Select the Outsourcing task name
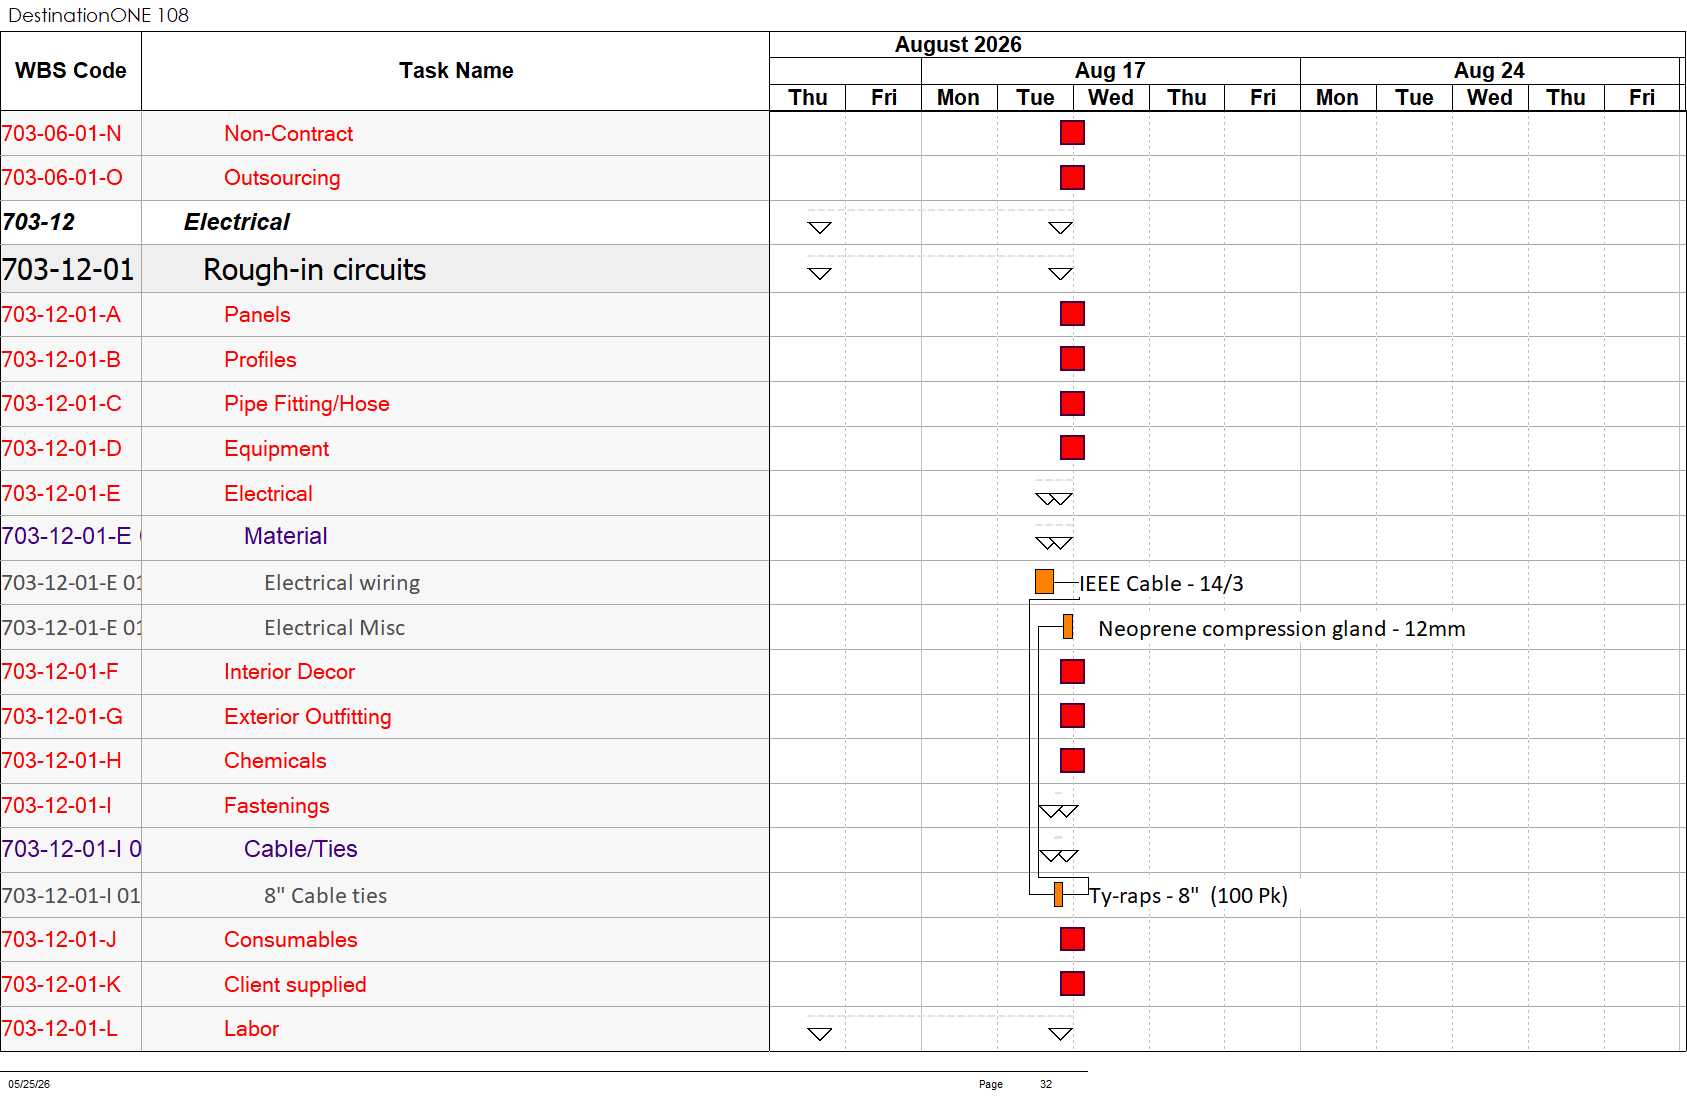The height and width of the screenshot is (1097, 1687). point(282,178)
